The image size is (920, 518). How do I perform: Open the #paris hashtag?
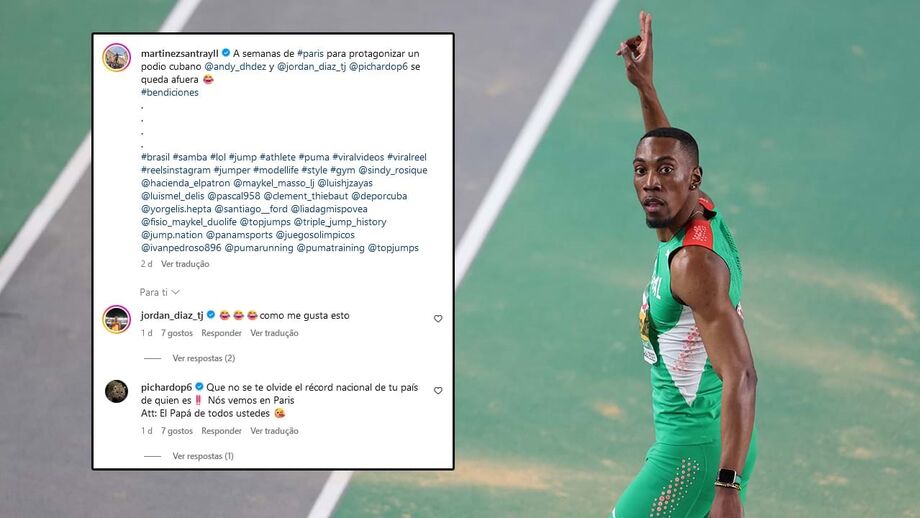coord(310,53)
